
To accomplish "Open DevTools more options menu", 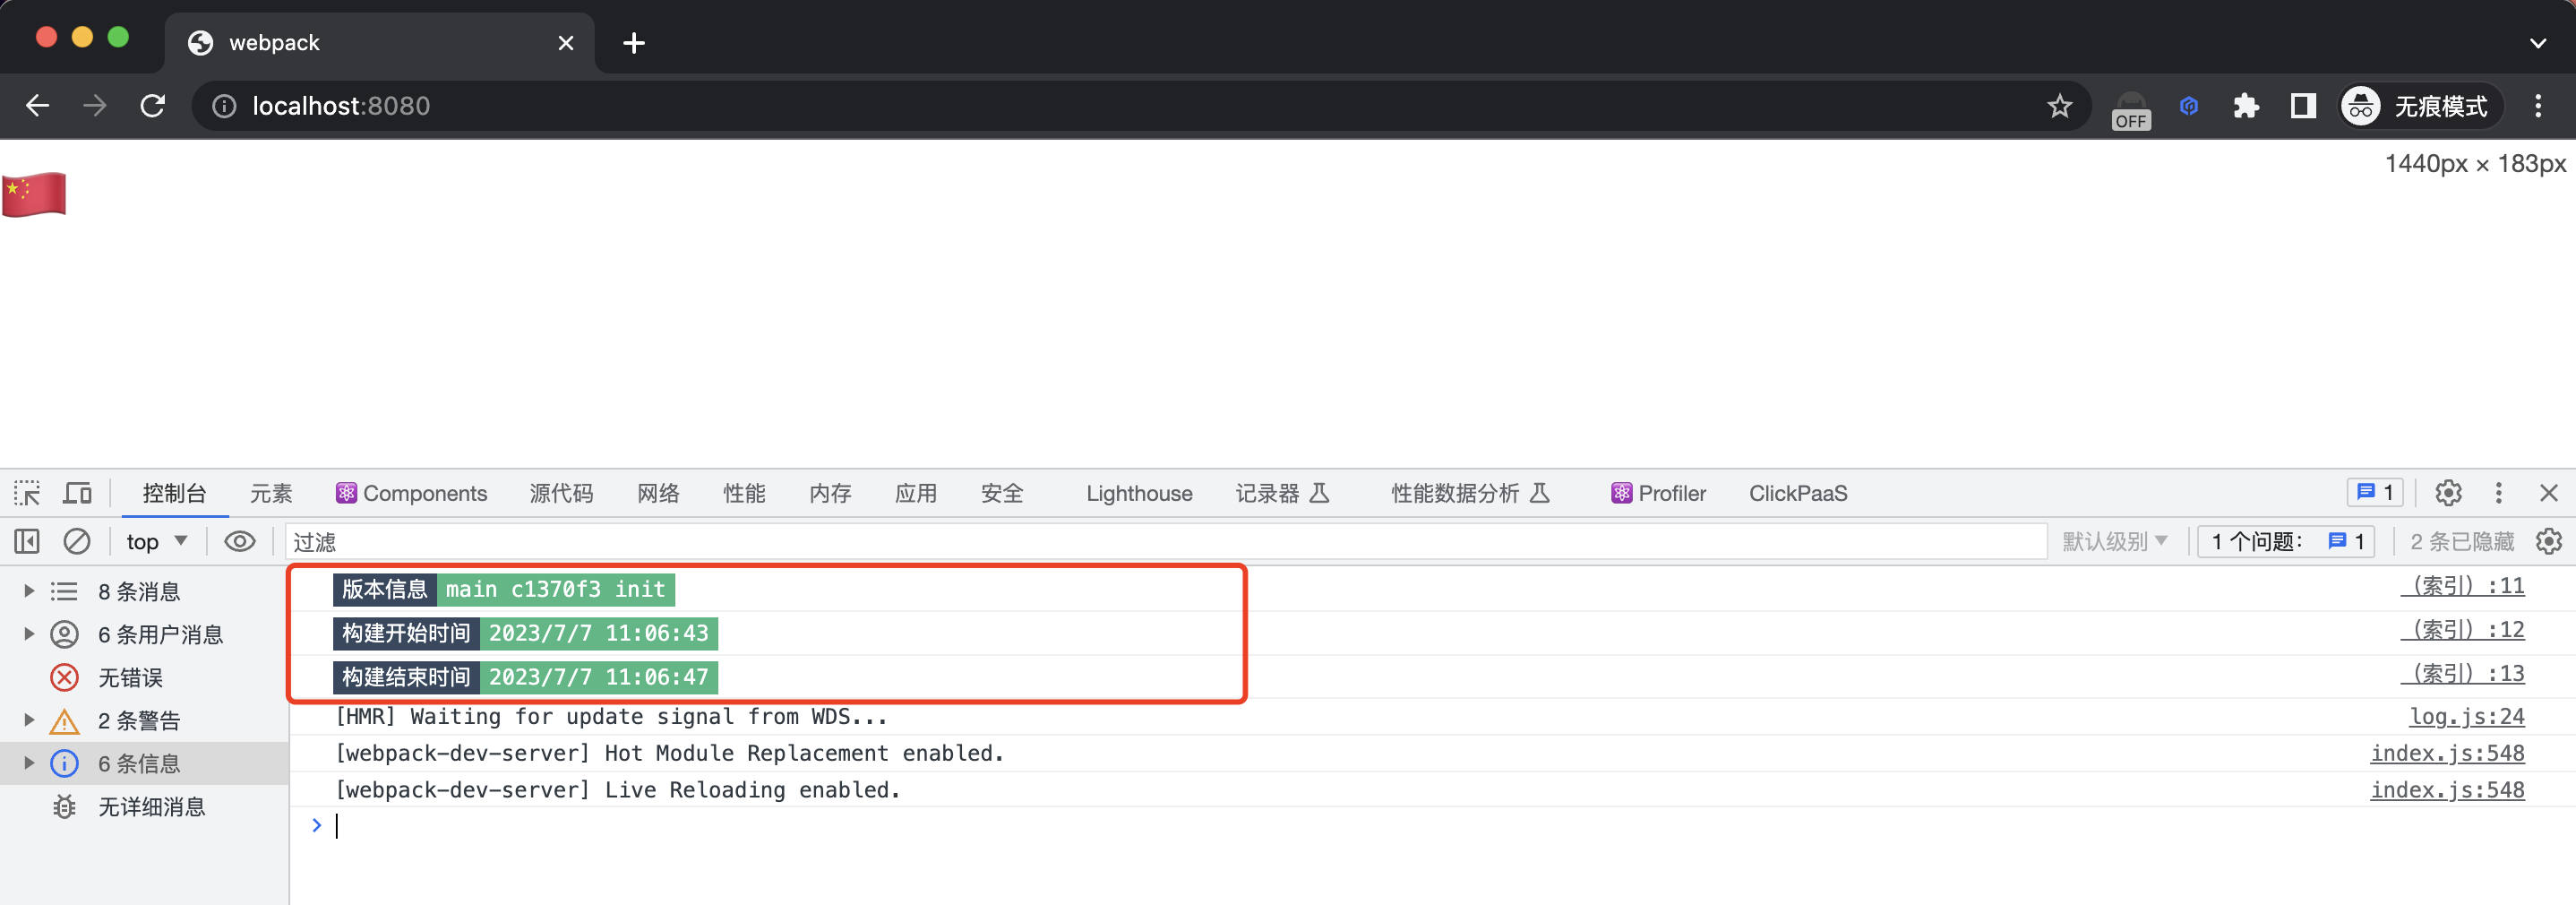I will coord(2498,493).
